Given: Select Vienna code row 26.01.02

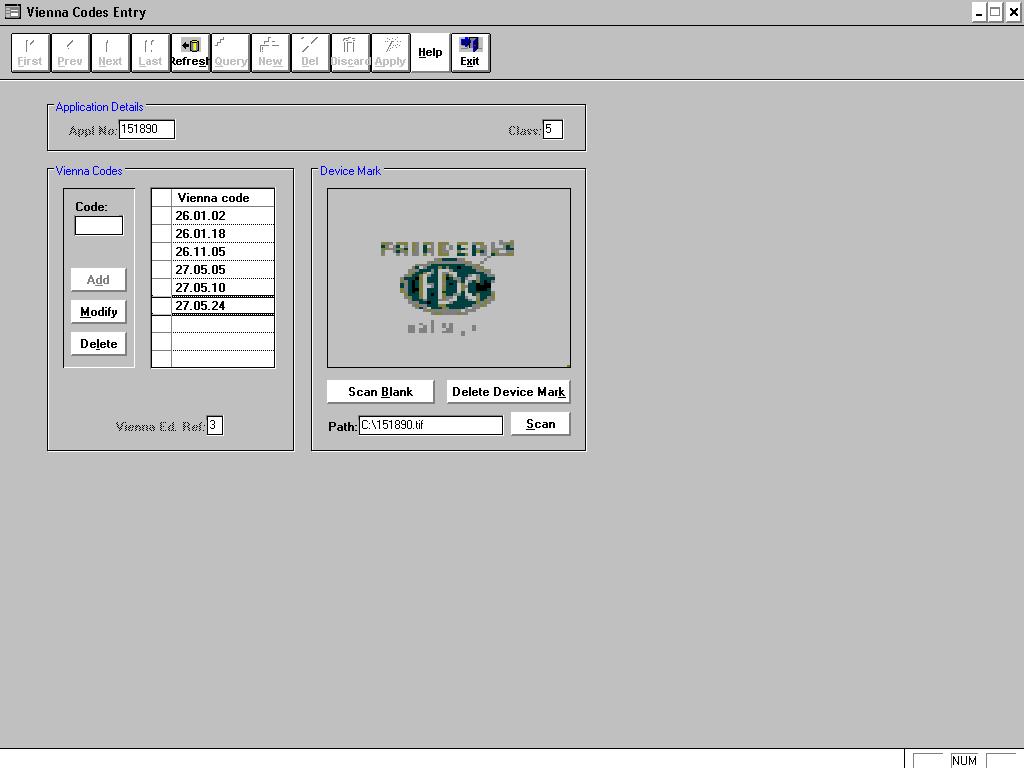Looking at the screenshot, I should click(222, 216).
